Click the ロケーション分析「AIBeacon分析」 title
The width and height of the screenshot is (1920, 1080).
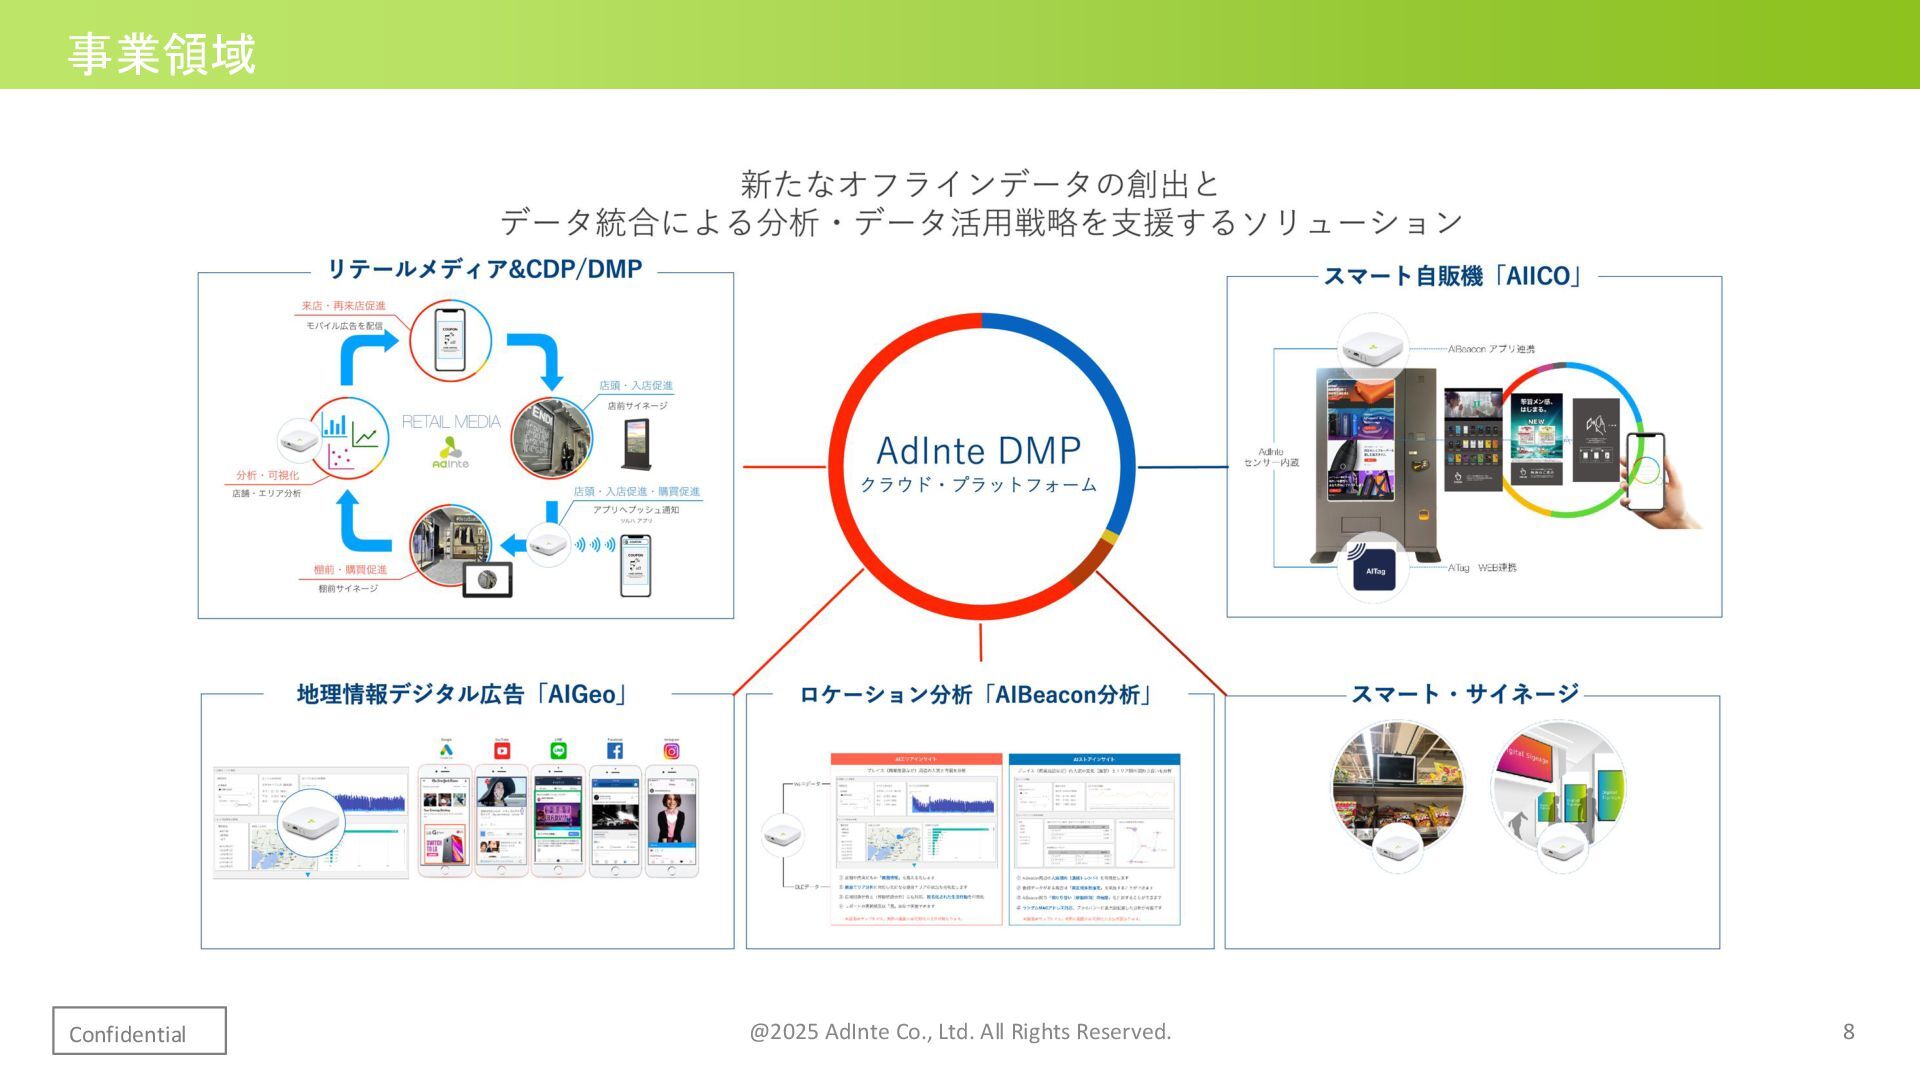977,694
